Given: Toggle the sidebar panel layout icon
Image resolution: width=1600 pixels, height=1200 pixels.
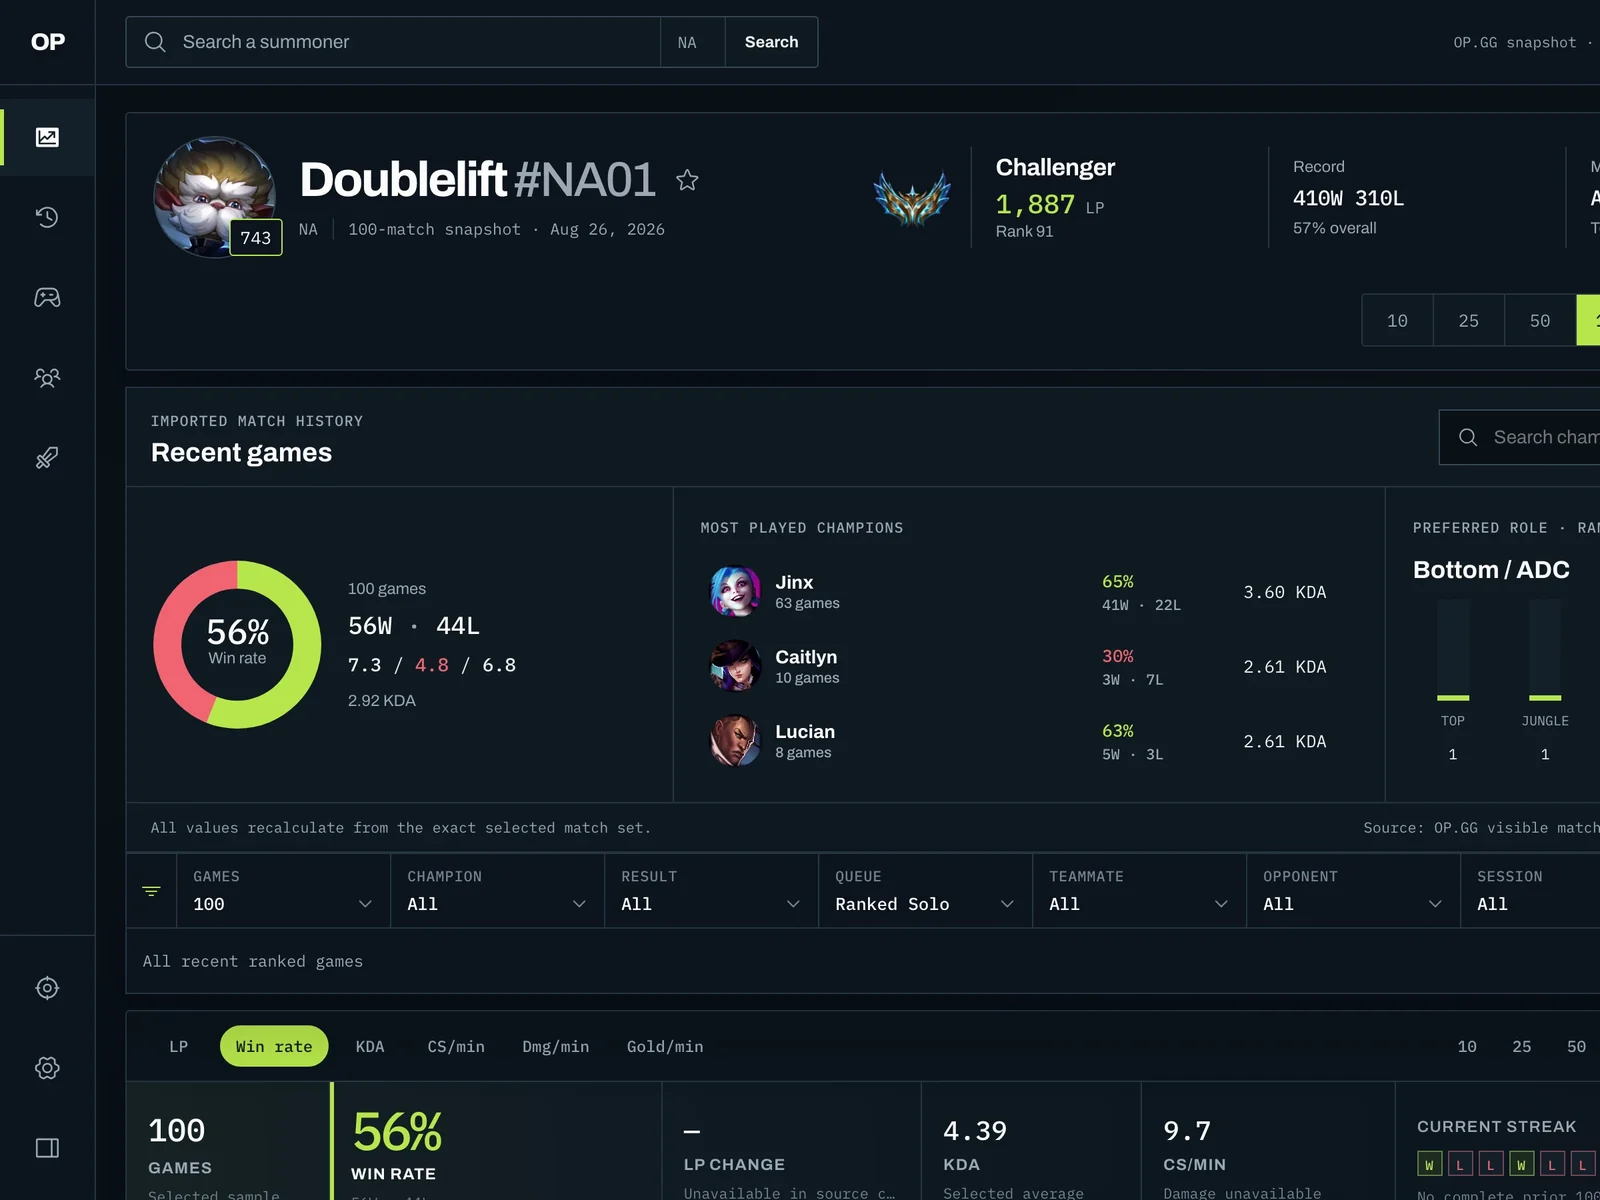Looking at the screenshot, I should (x=47, y=1148).
